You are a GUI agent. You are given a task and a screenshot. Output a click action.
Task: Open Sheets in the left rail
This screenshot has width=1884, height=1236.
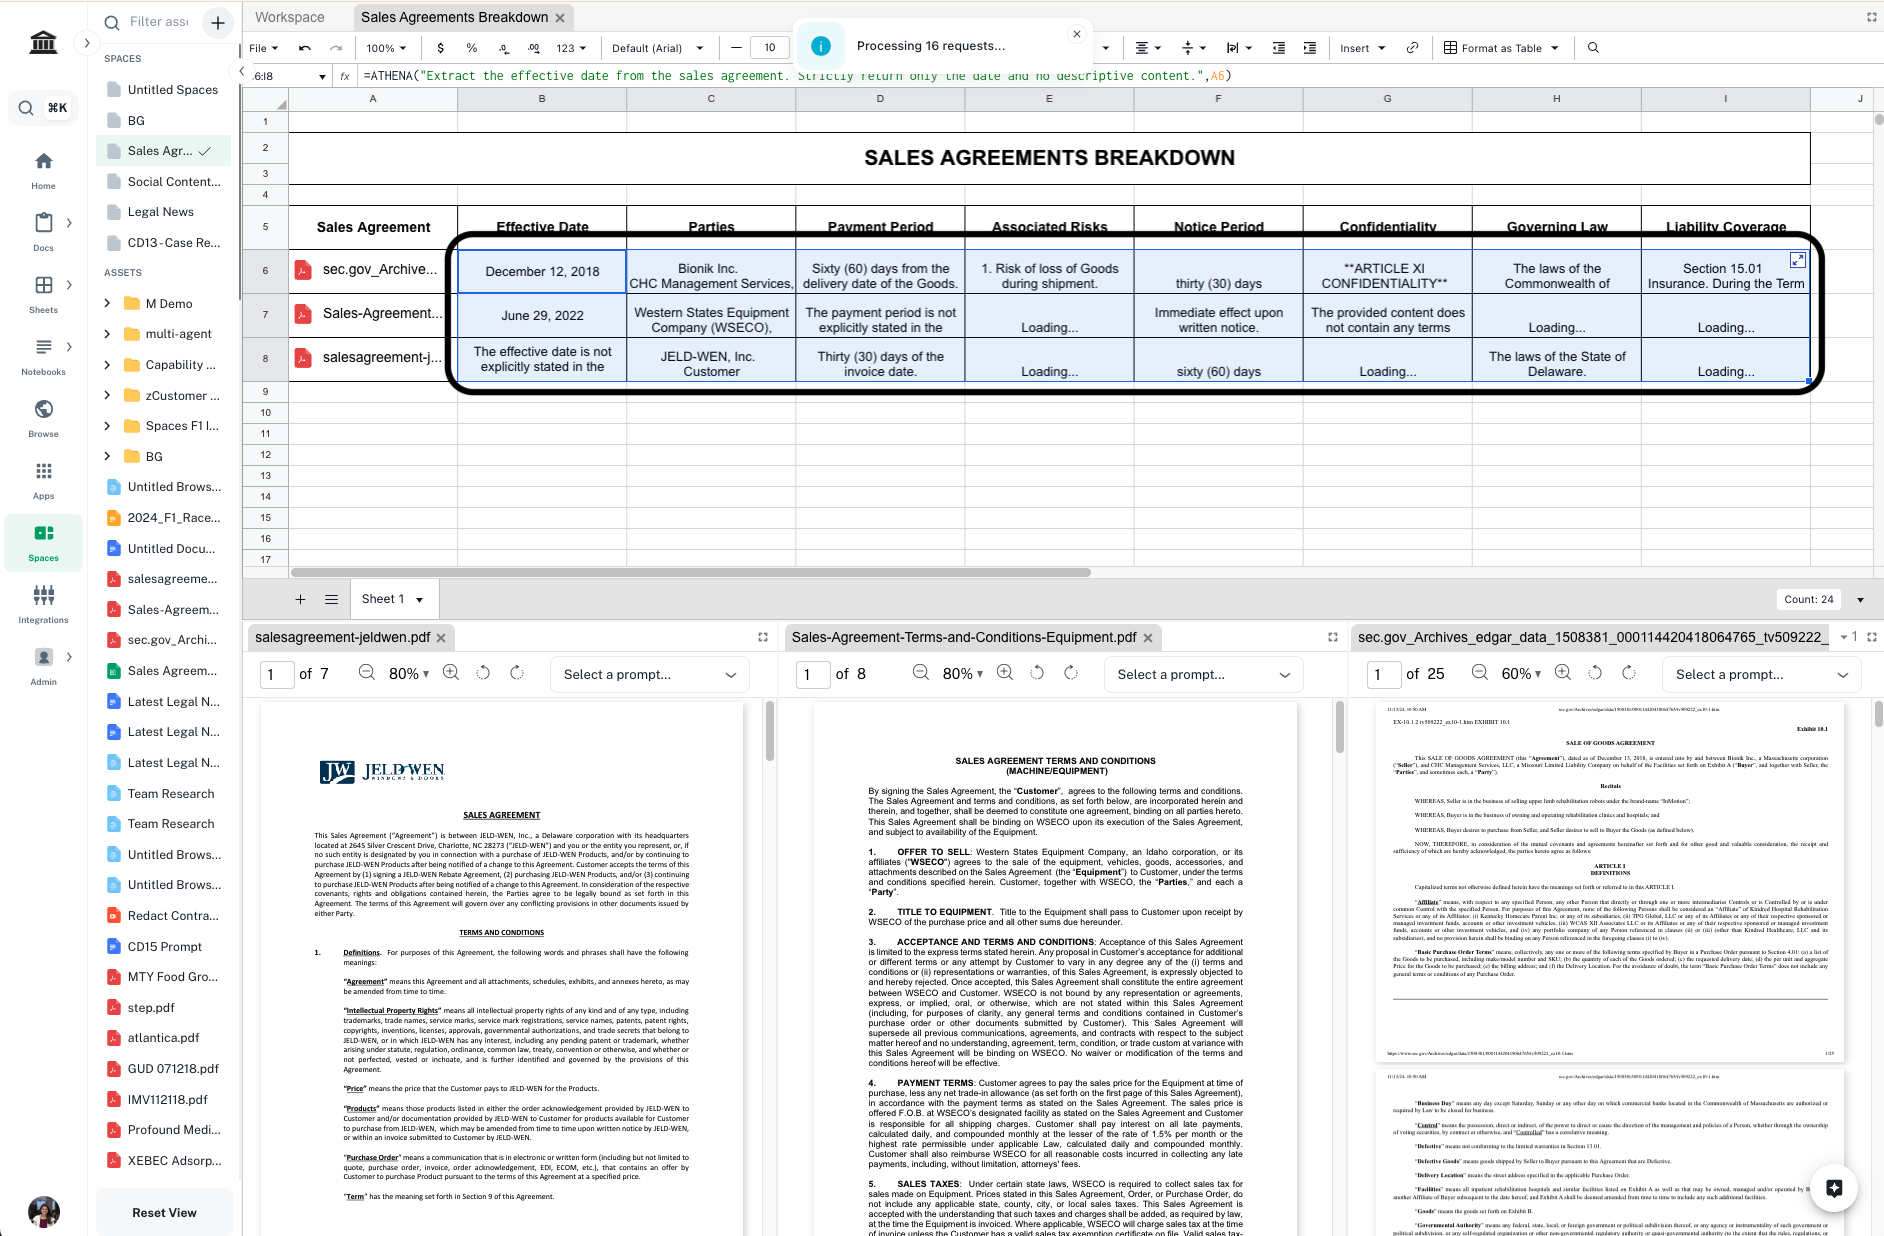tap(43, 293)
